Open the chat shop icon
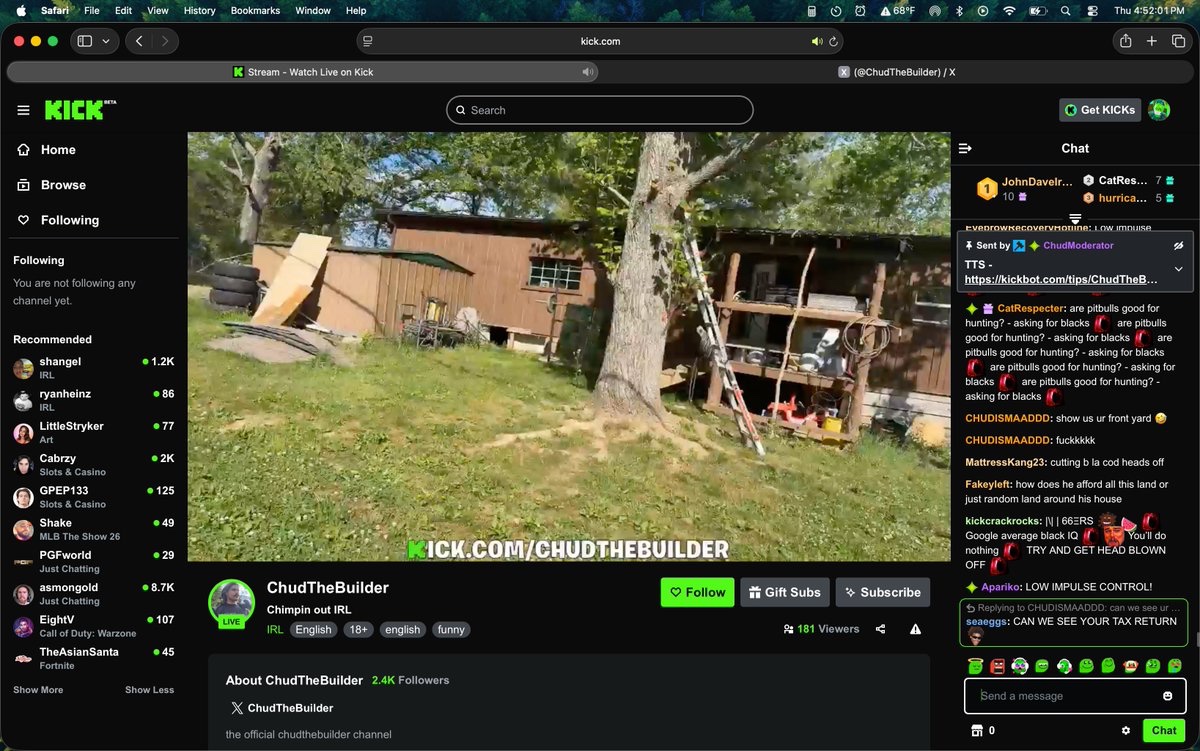 tap(977, 730)
